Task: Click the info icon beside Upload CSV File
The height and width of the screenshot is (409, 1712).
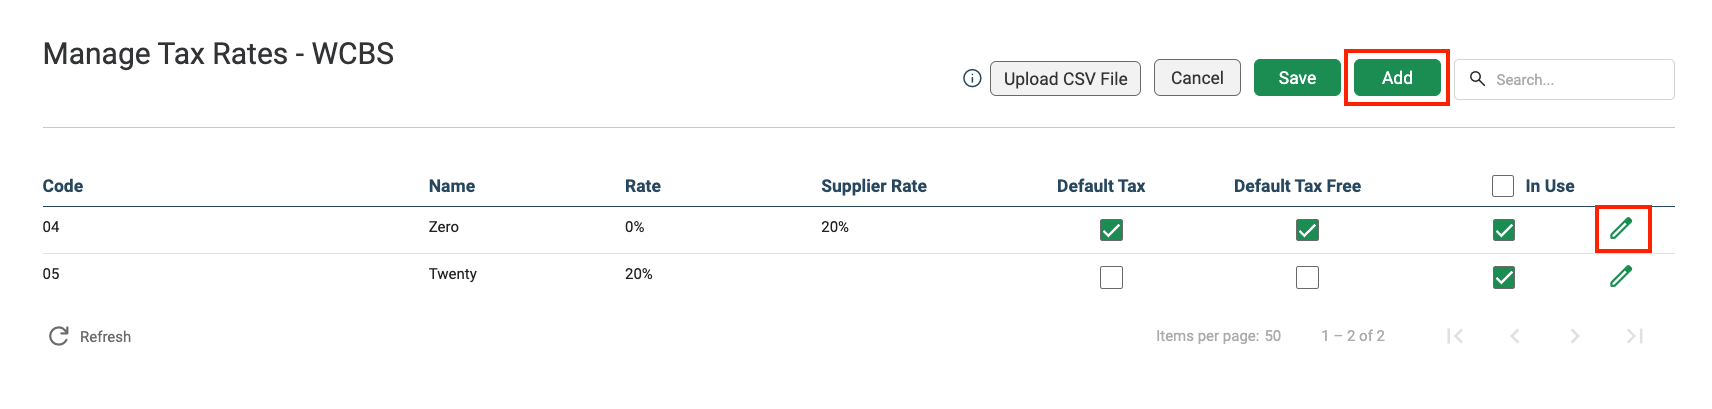Action: (x=972, y=78)
